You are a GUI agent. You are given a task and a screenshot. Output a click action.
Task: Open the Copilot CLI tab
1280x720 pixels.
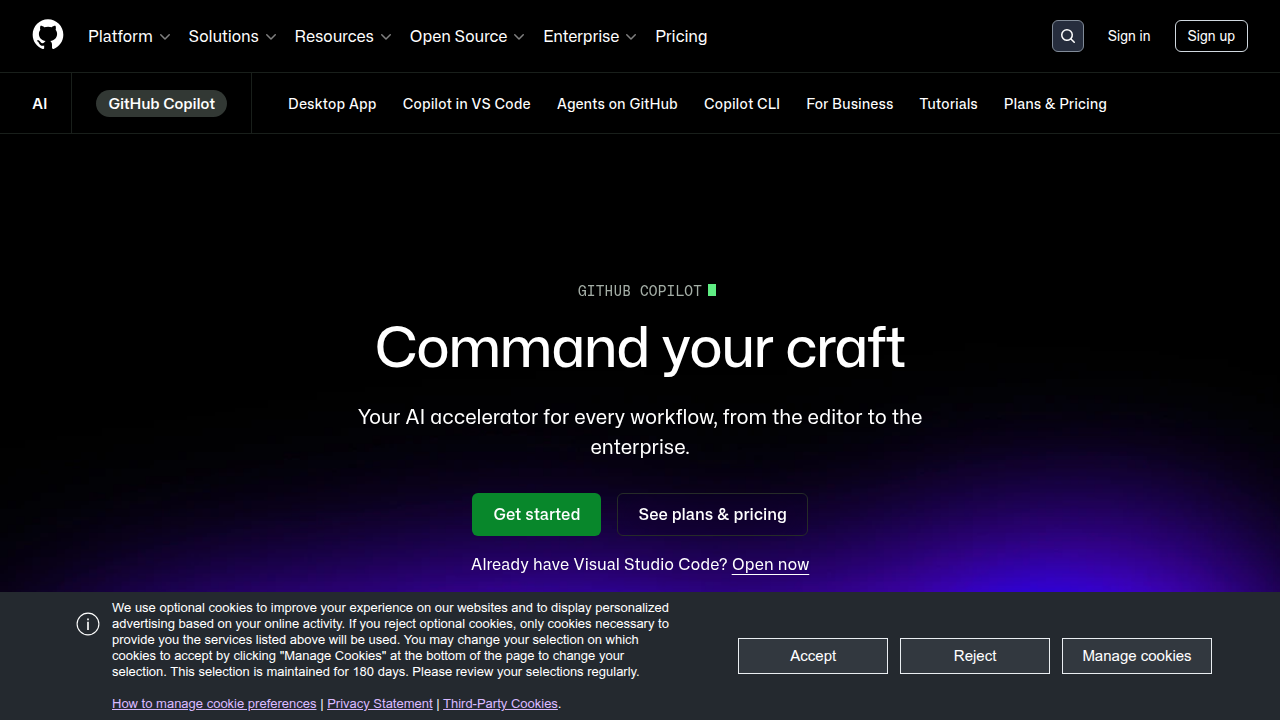pyautogui.click(x=742, y=104)
